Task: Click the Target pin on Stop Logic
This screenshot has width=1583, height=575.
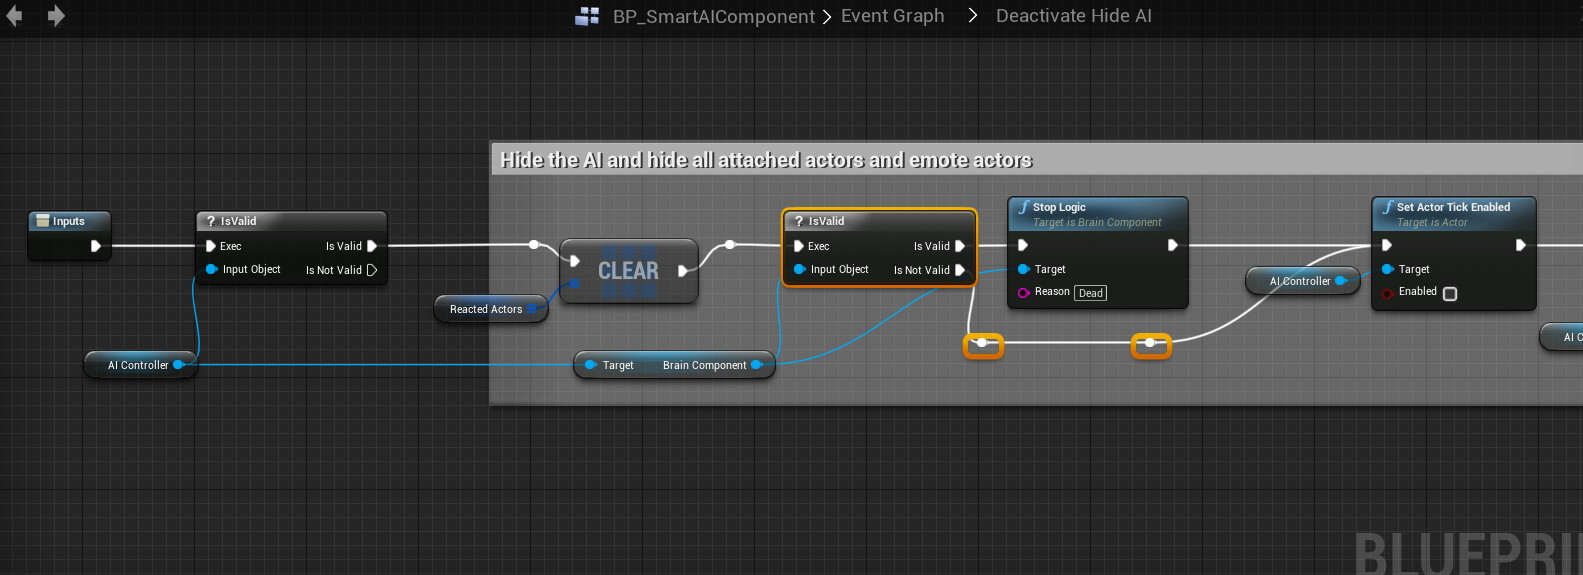Action: pos(1024,269)
